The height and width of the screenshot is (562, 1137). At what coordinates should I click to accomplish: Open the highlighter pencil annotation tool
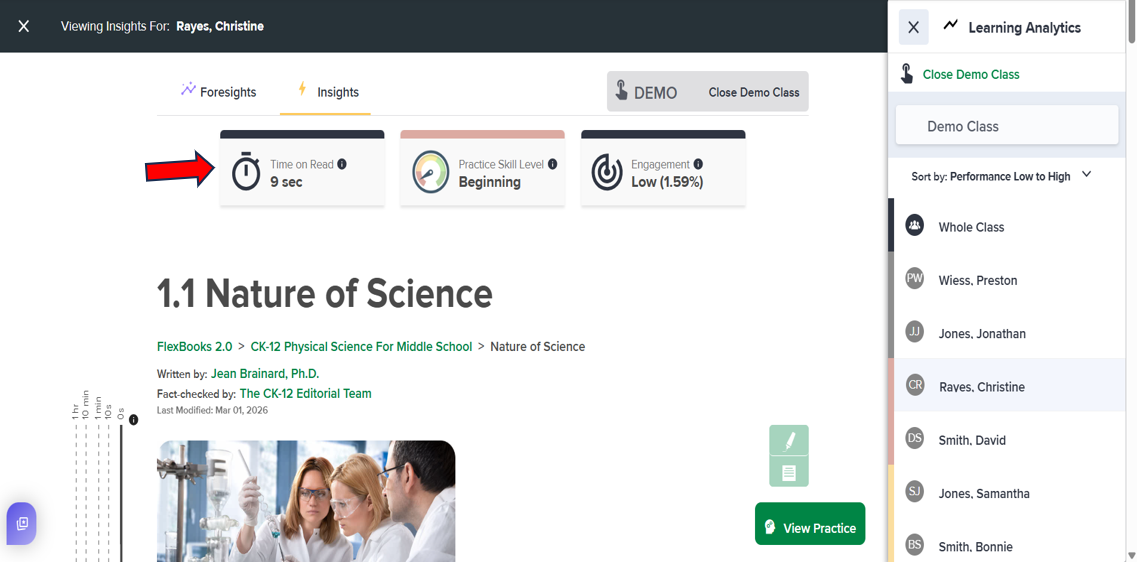[789, 440]
